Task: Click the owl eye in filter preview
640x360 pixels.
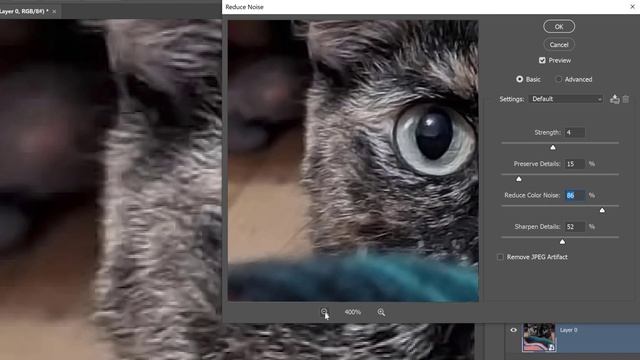Action: (x=435, y=138)
